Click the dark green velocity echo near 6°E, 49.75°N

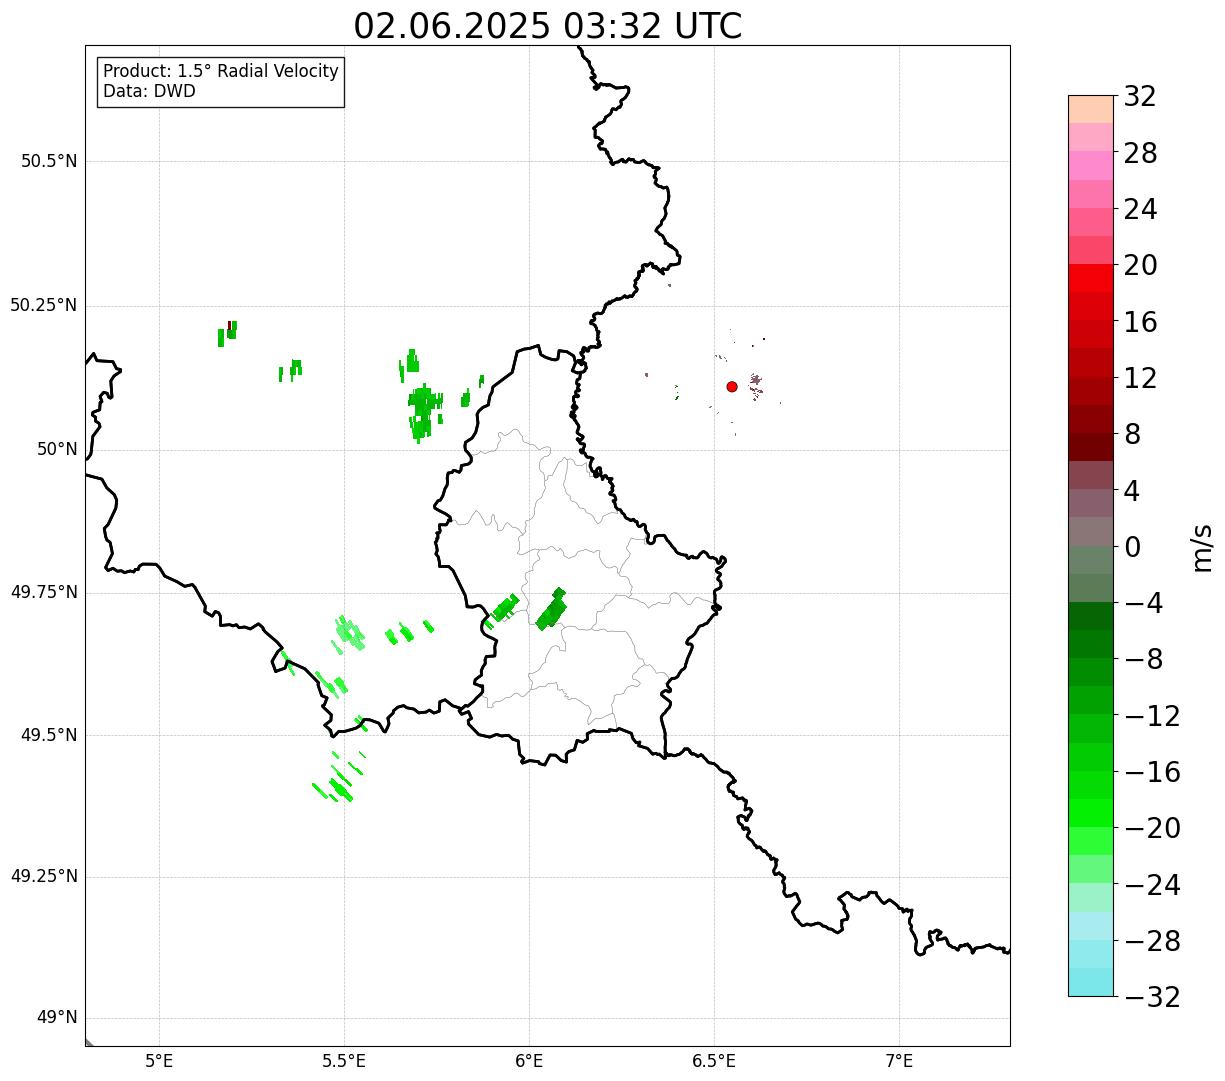[x=551, y=609]
